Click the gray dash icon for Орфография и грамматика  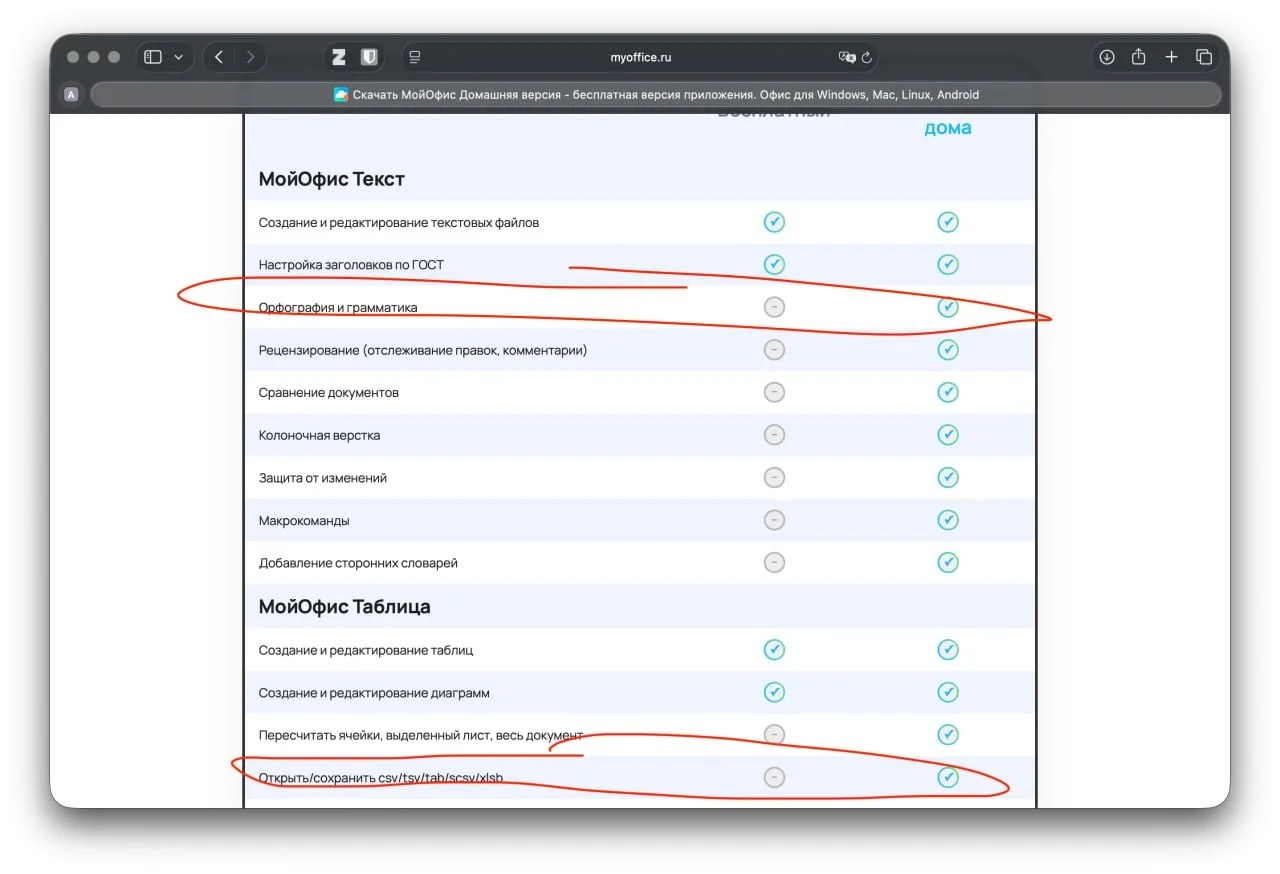tap(774, 307)
